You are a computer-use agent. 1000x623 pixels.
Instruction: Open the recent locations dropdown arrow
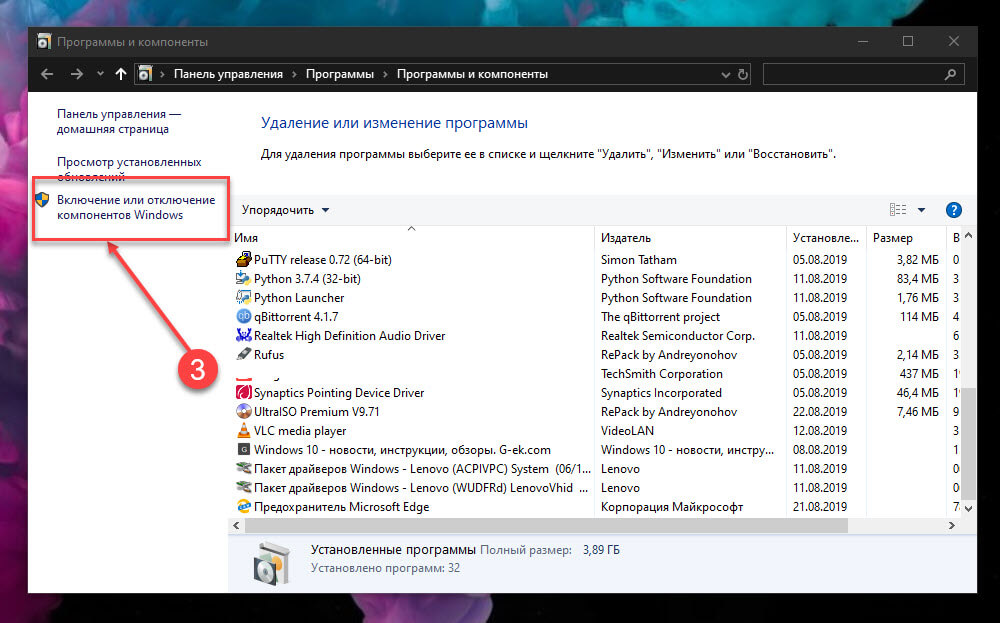click(x=100, y=74)
